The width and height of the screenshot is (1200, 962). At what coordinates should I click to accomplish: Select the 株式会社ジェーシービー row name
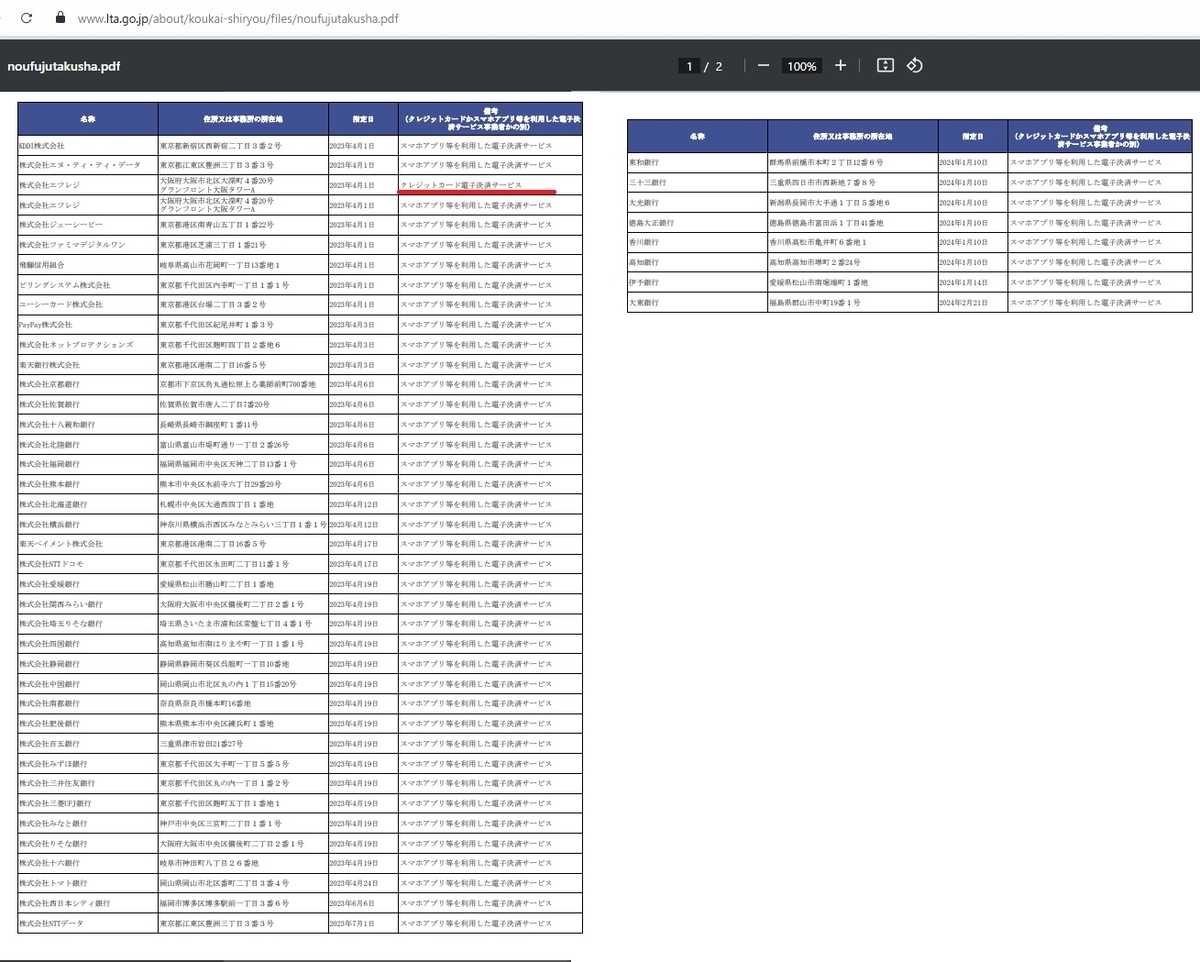[88, 225]
